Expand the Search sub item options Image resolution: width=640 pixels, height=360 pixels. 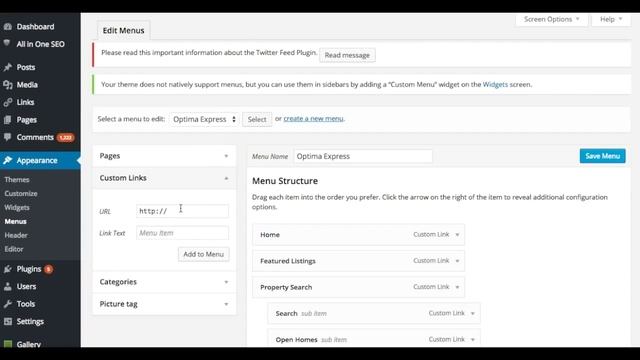(x=473, y=313)
